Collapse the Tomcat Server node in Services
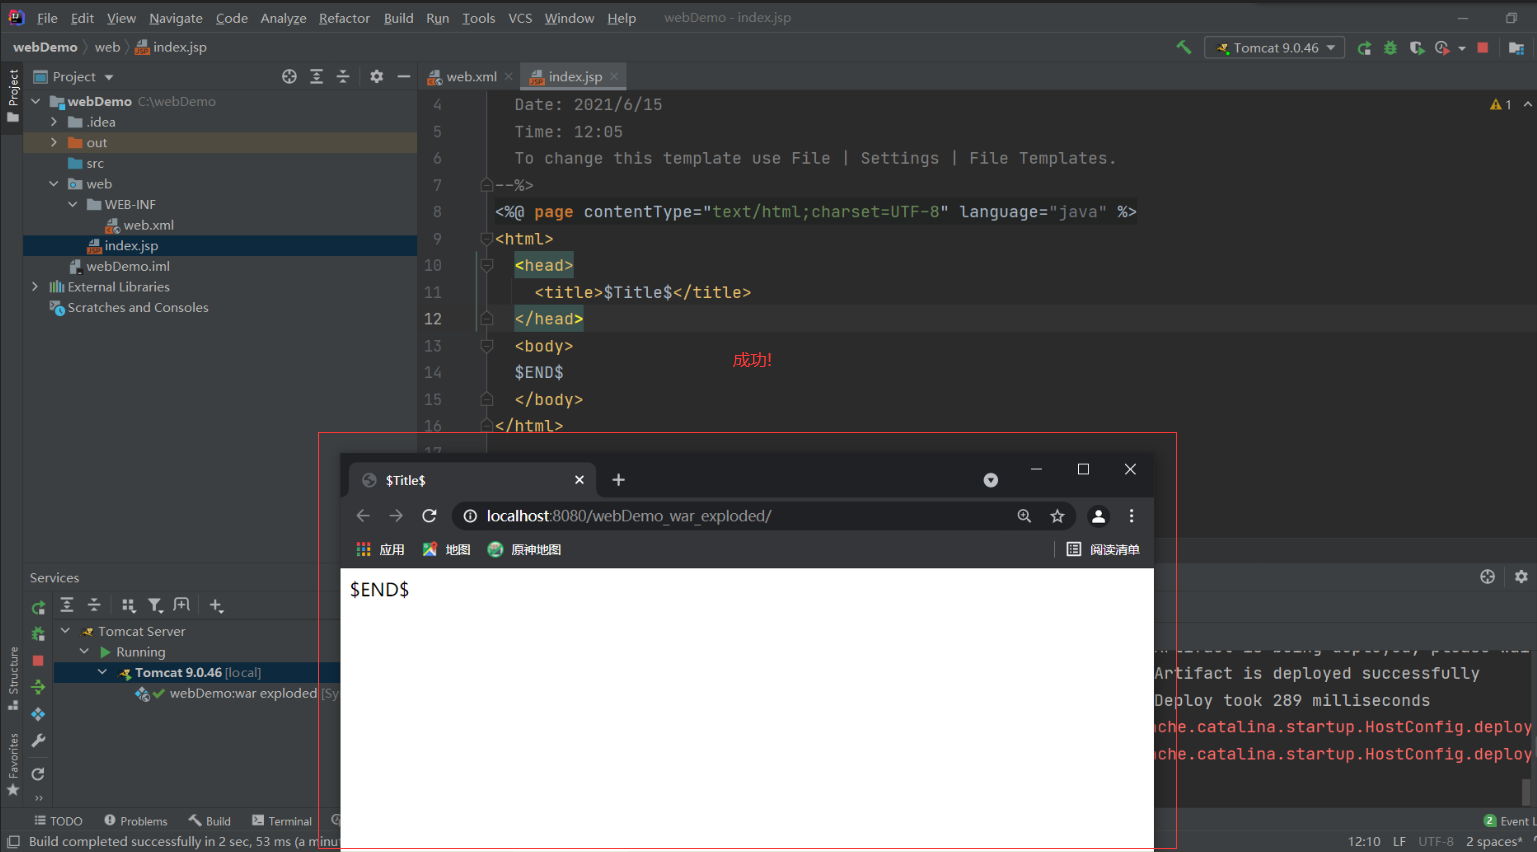Screen dimensions: 1537x852 point(65,631)
